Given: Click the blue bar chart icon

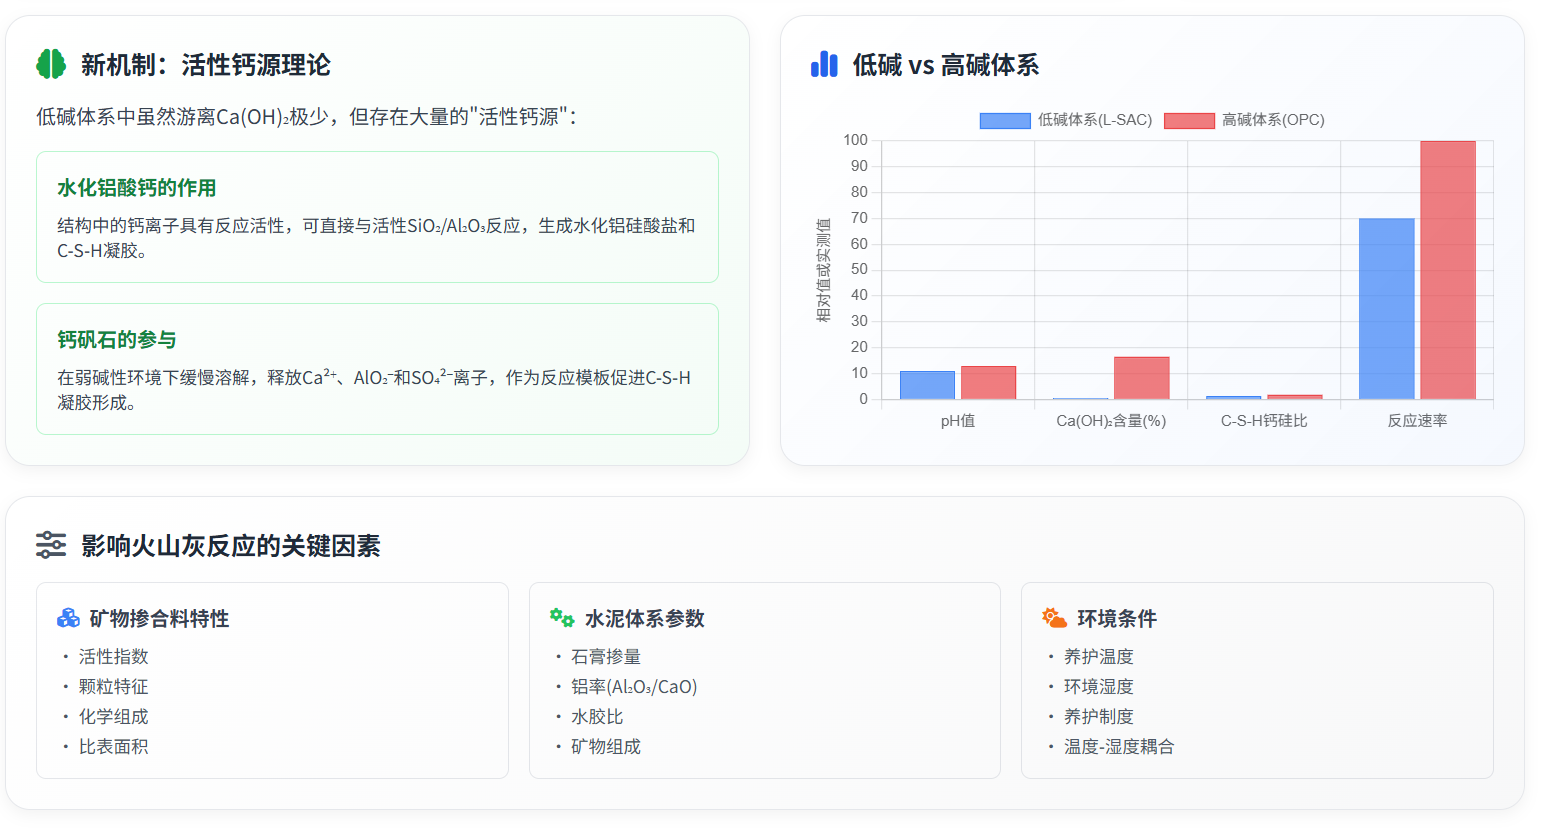Looking at the screenshot, I should [x=824, y=65].
